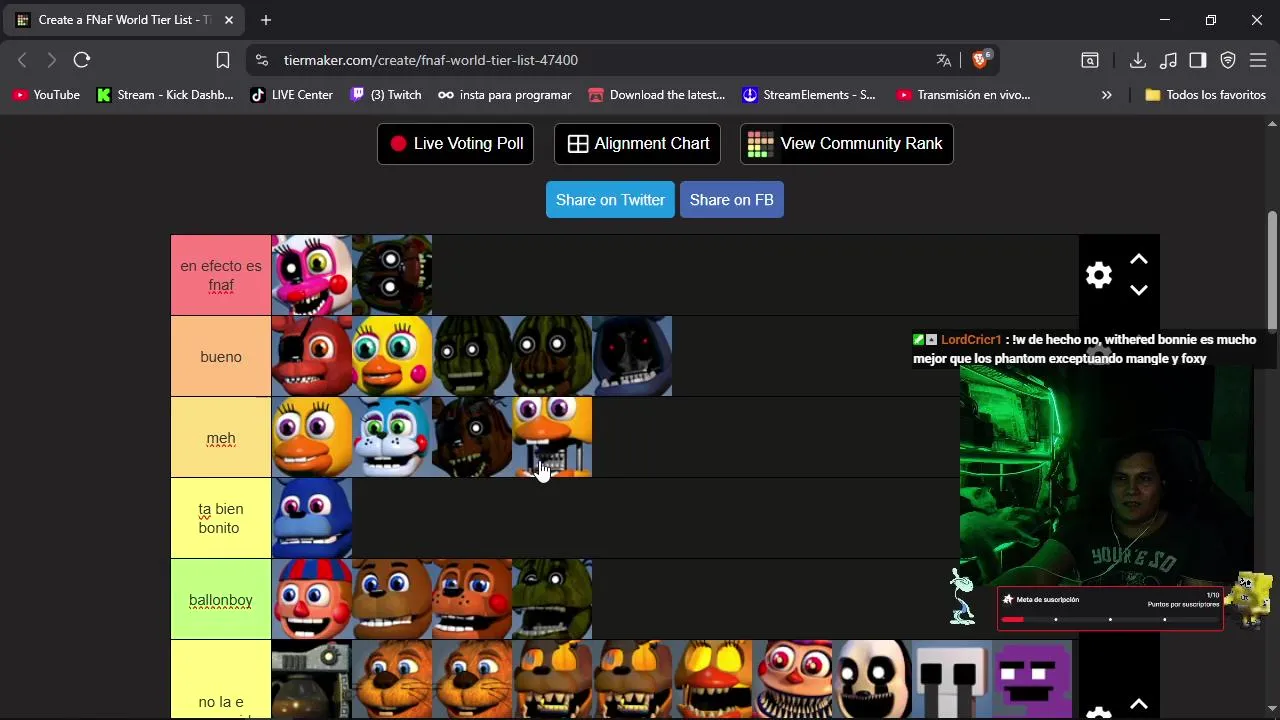
Task: Open 'Download the latest' bookmark
Action: point(656,95)
